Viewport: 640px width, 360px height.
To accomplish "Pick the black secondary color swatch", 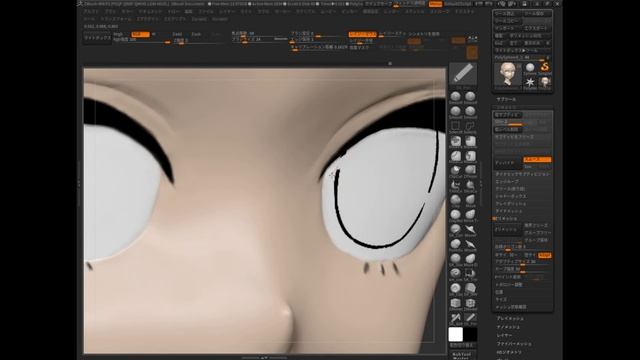I will point(470,334).
